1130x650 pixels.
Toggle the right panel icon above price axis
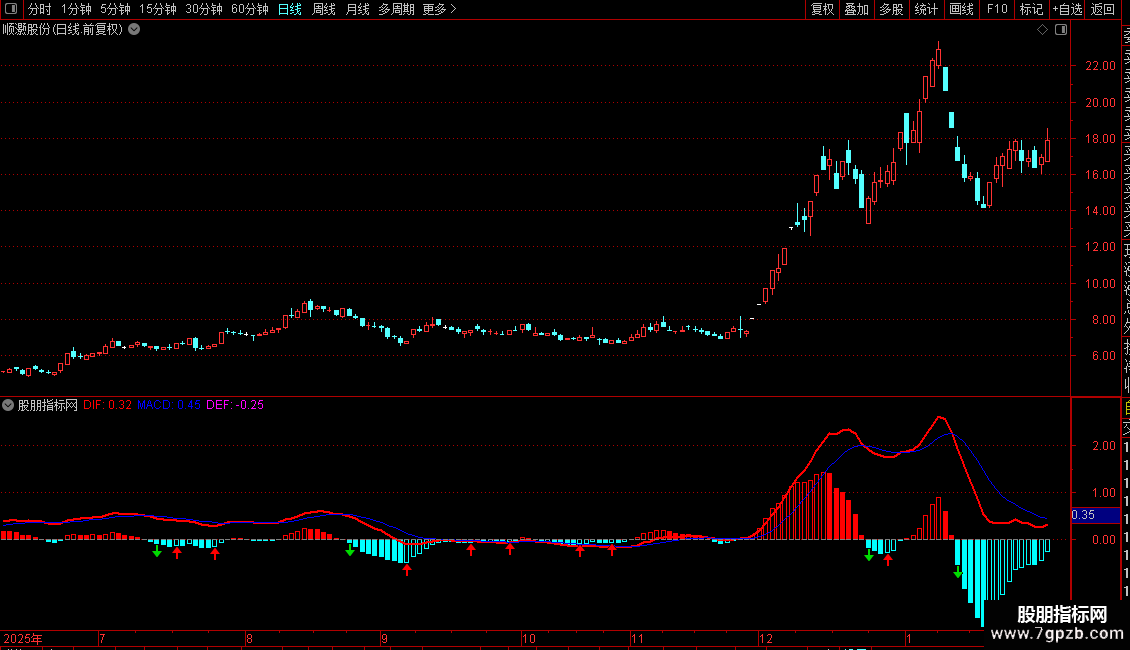tap(1061, 30)
